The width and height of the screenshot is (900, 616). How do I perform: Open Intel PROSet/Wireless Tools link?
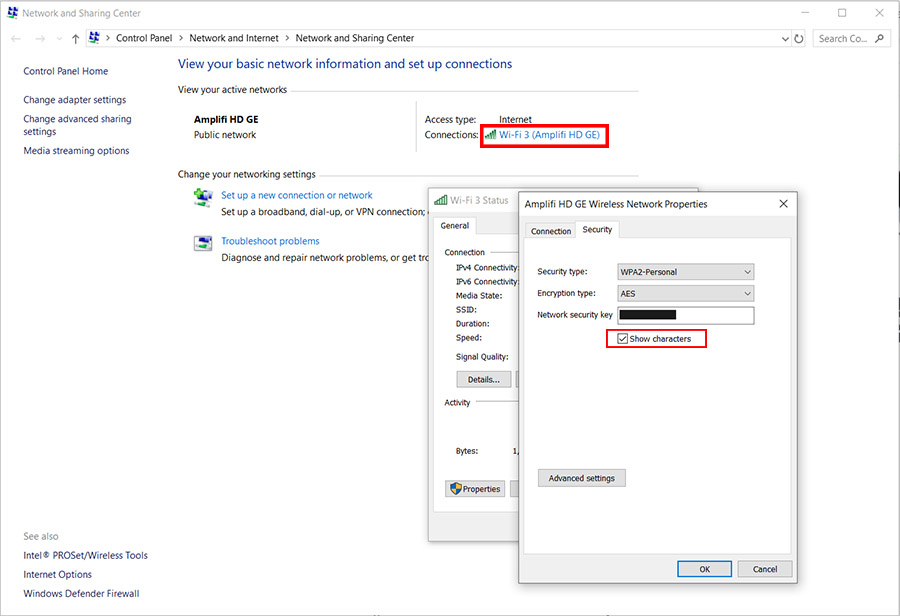(x=86, y=555)
